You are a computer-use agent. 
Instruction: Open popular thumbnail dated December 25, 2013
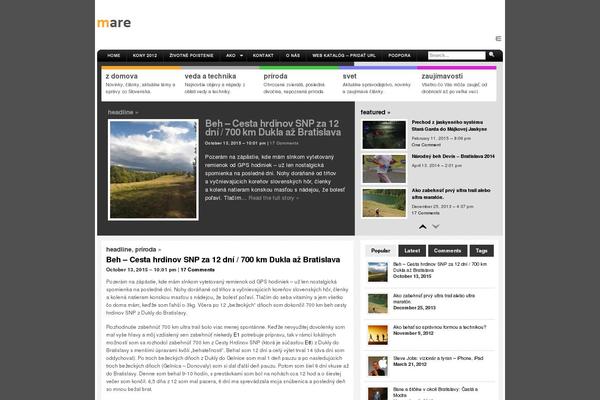(378, 303)
